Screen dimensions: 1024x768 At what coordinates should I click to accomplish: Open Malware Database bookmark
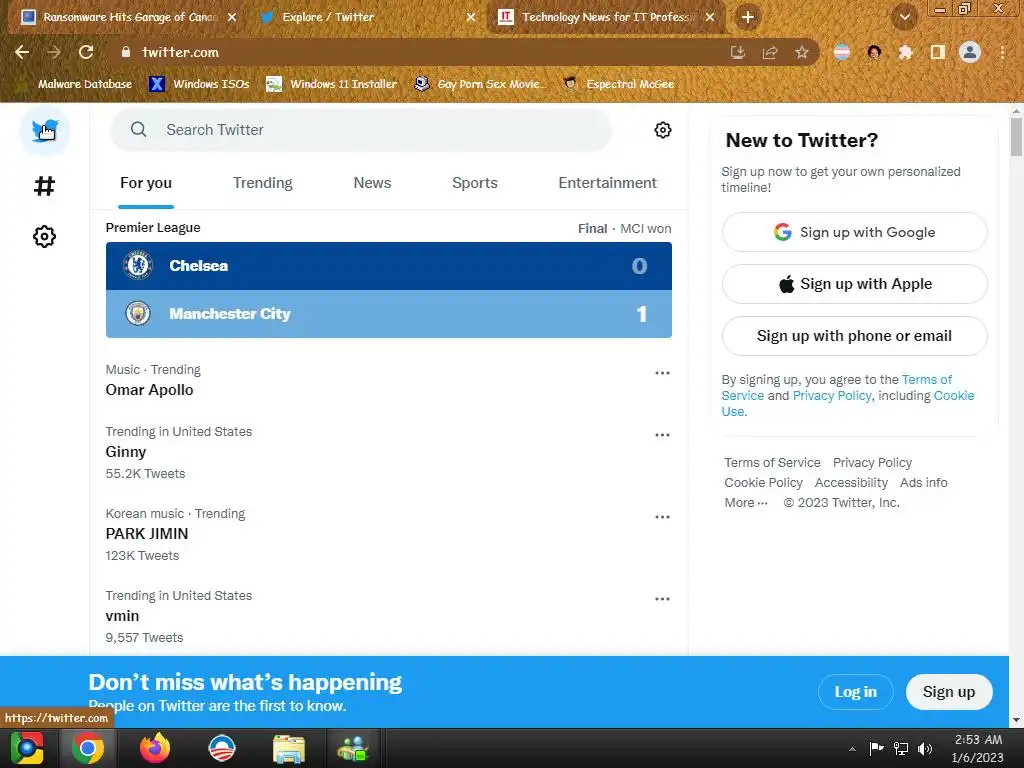pyautogui.click(x=76, y=84)
